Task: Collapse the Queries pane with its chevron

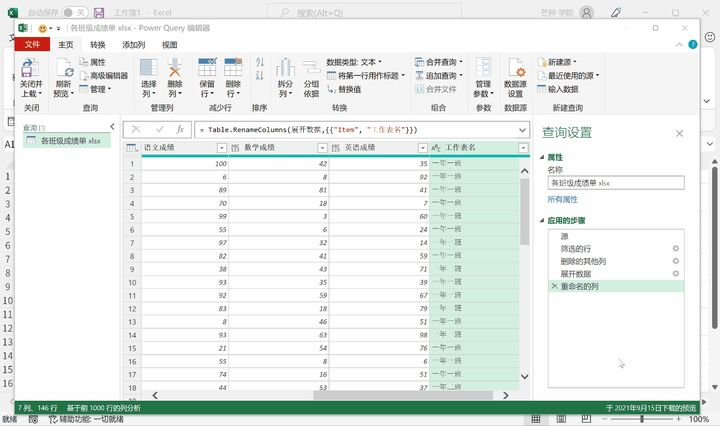Action: click(112, 126)
